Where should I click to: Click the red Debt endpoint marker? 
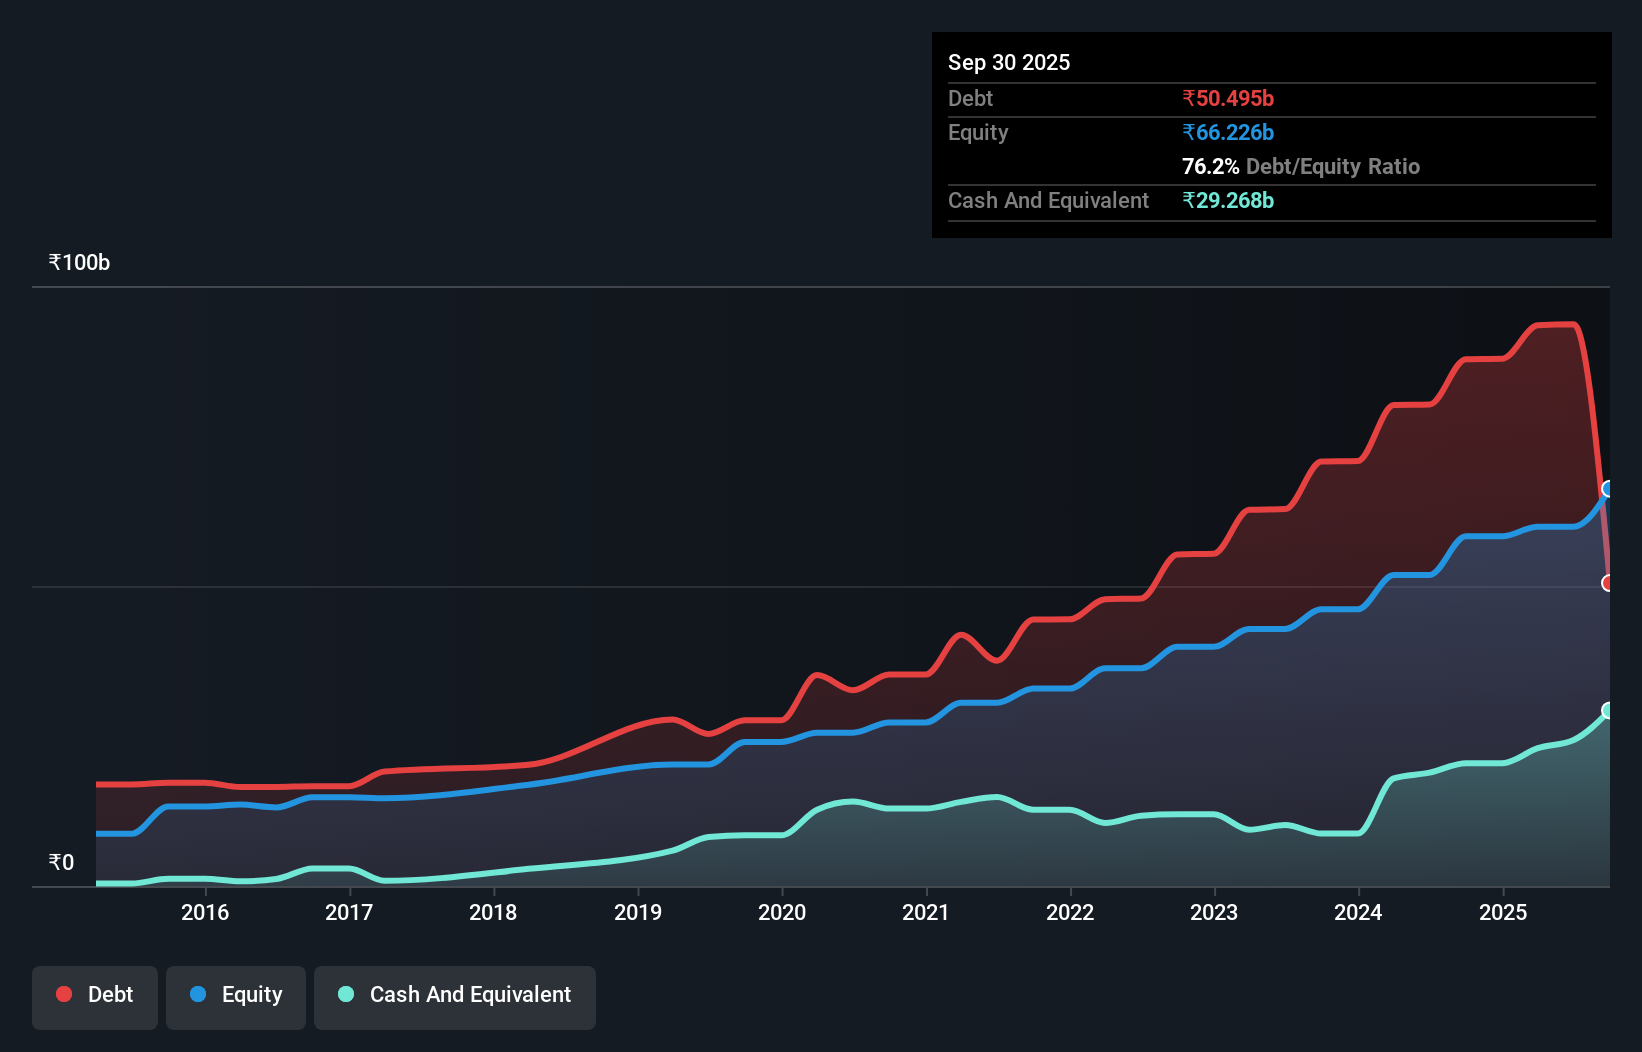click(1608, 583)
